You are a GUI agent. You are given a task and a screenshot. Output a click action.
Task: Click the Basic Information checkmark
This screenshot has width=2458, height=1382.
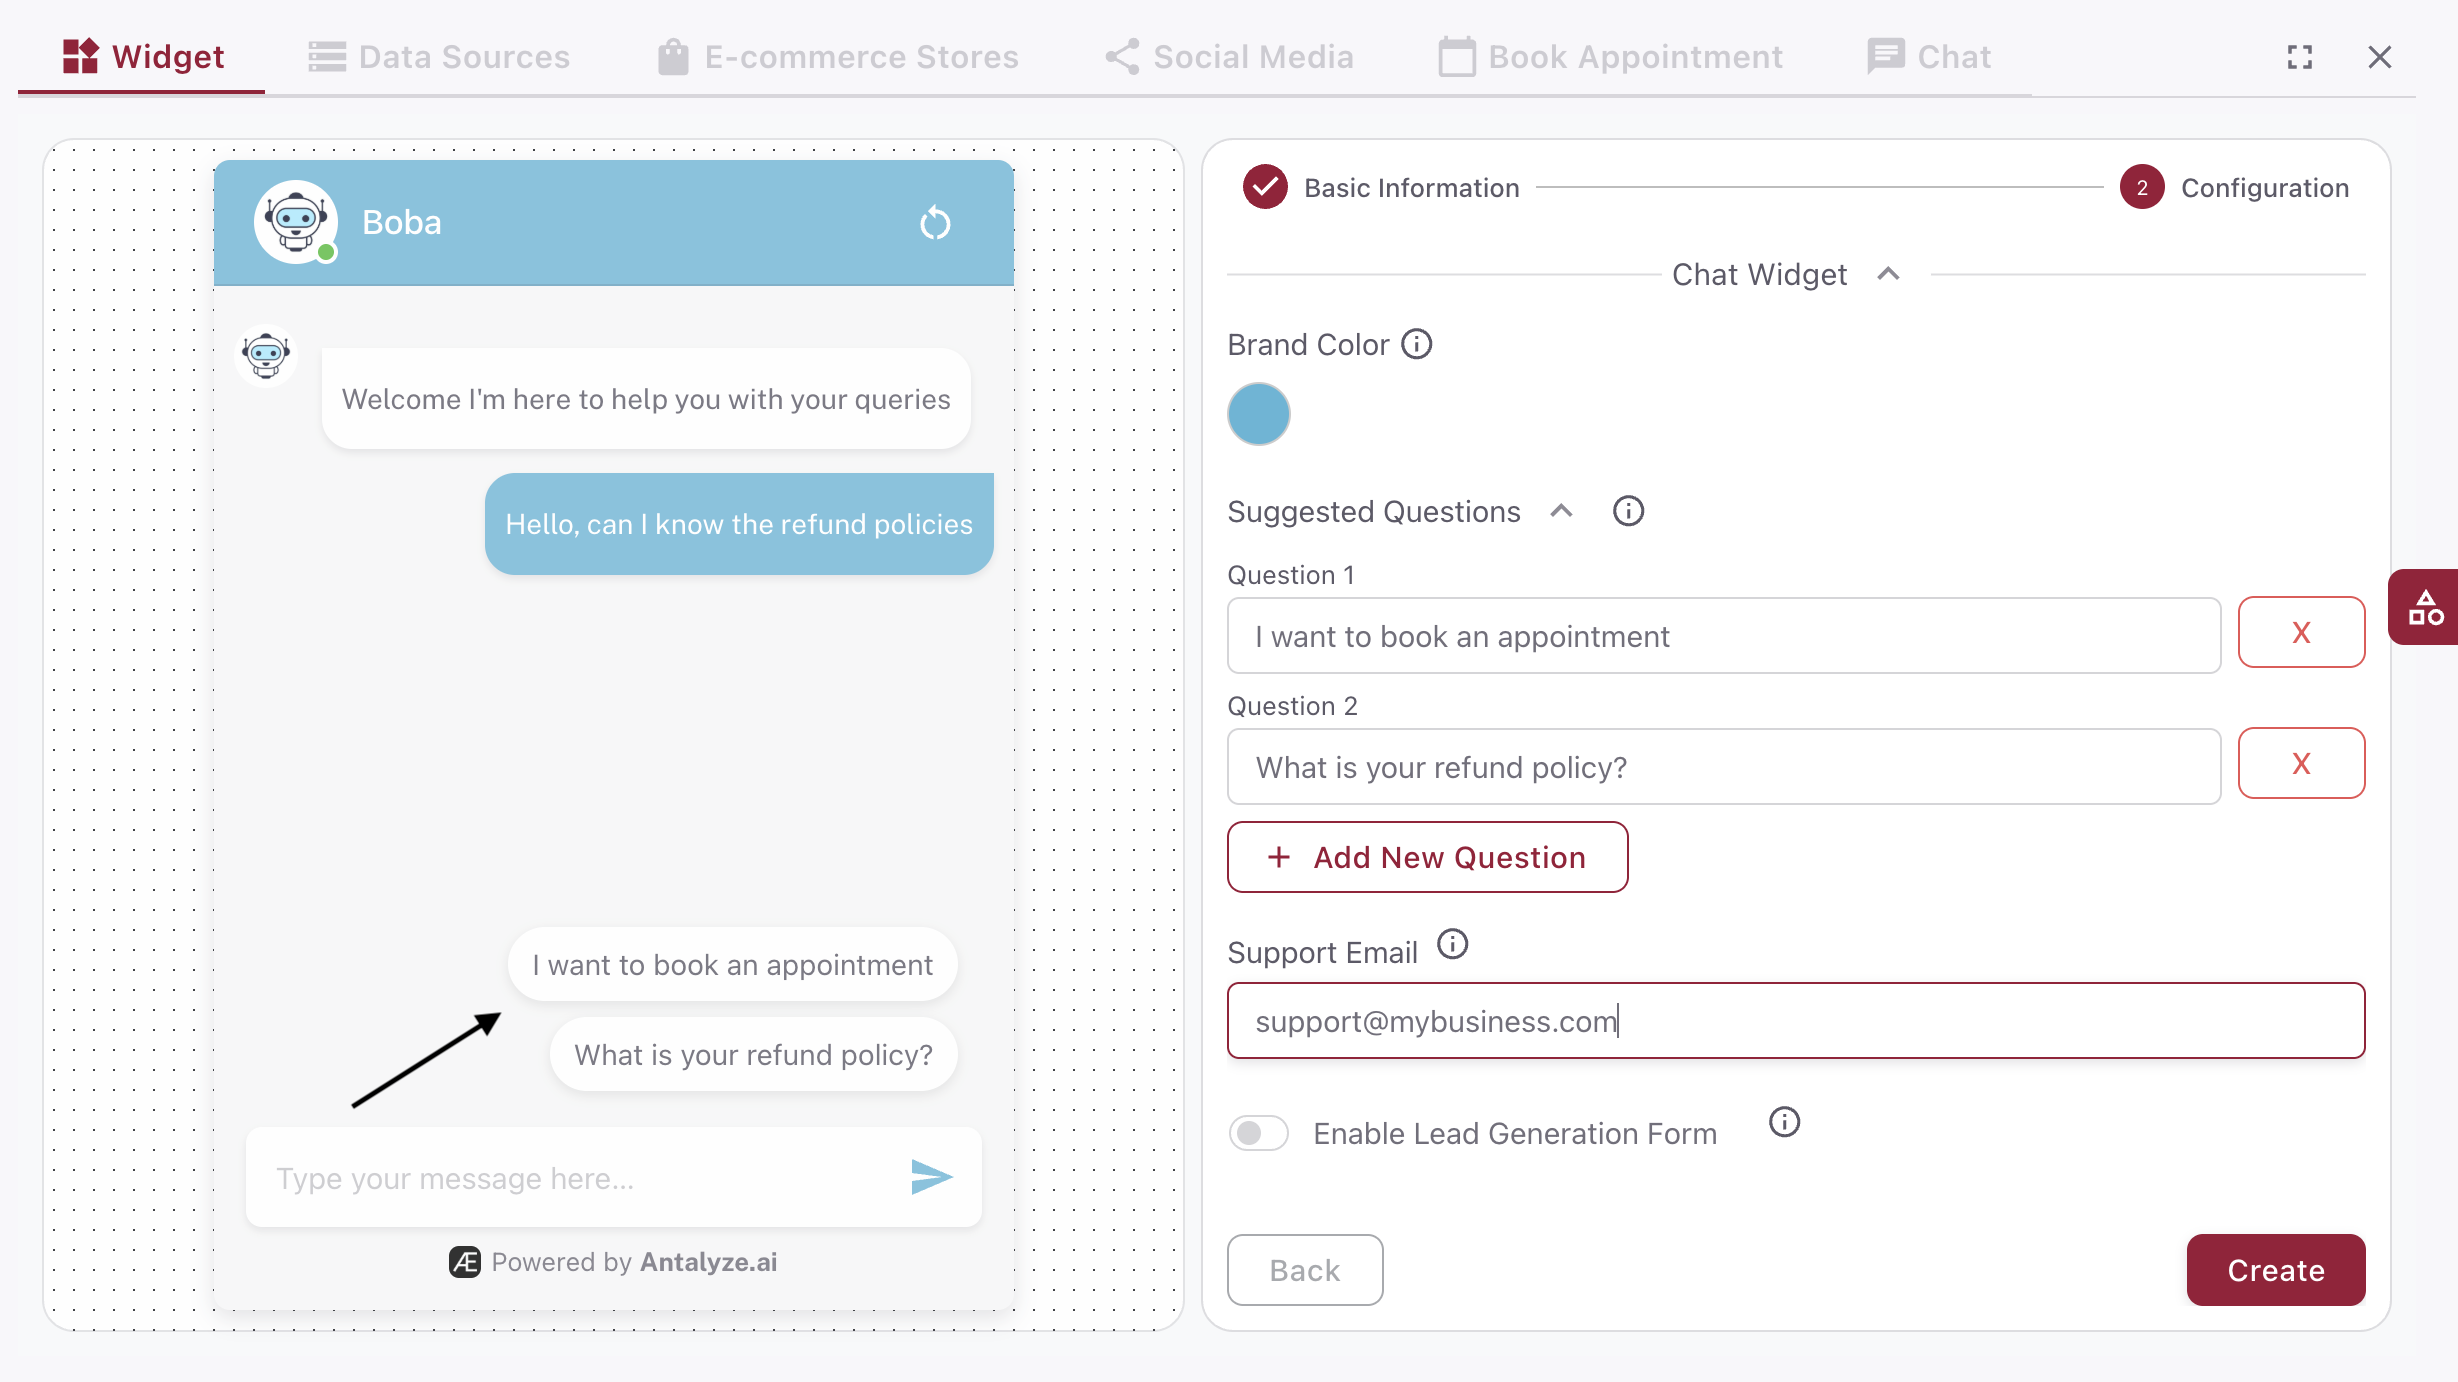pyautogui.click(x=1264, y=187)
